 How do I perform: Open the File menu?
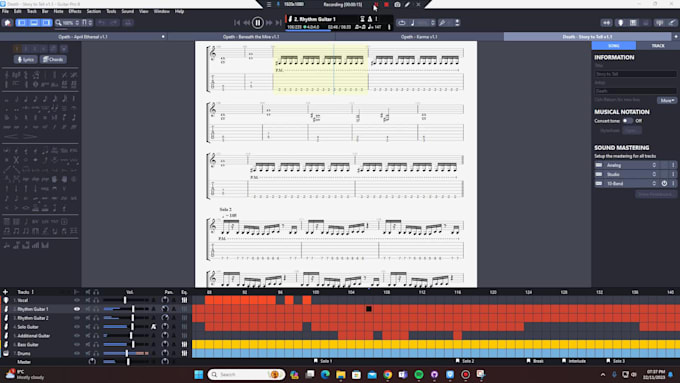click(5, 11)
